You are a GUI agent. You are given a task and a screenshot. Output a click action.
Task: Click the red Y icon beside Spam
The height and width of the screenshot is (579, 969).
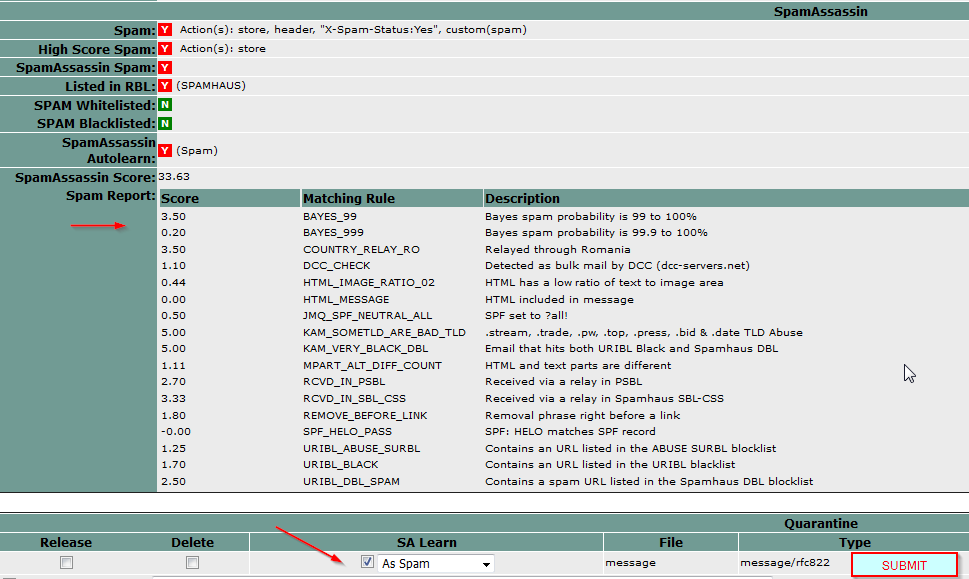point(165,30)
